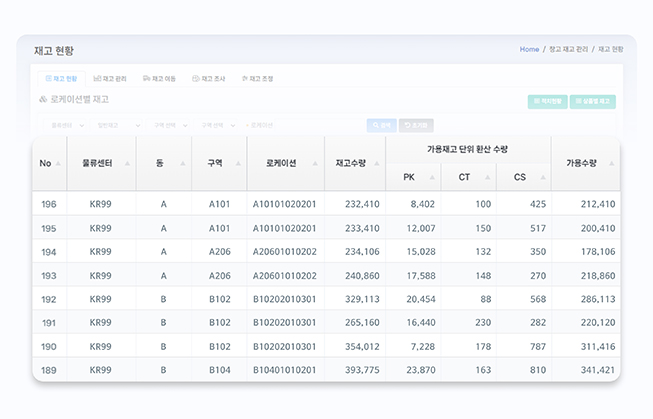Screen dimensions: 653x419
Task: Click PK value 20,454
Action: coord(421,299)
